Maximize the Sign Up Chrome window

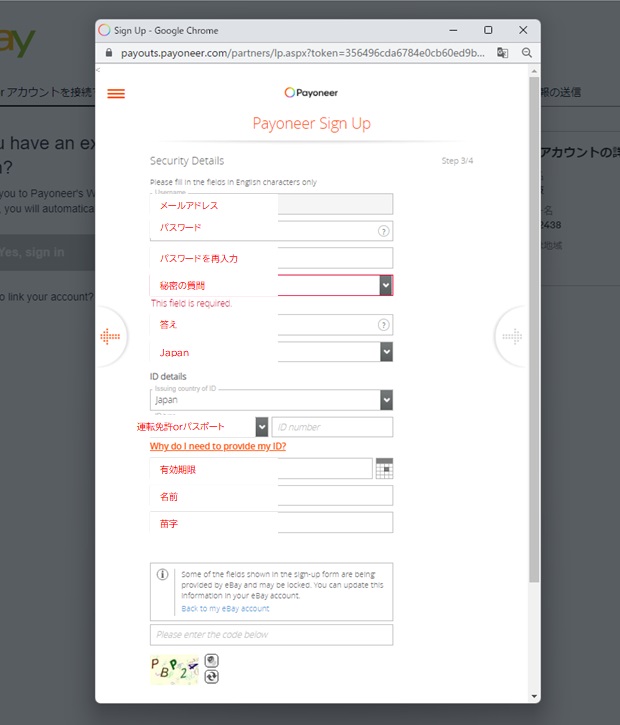pyautogui.click(x=488, y=30)
